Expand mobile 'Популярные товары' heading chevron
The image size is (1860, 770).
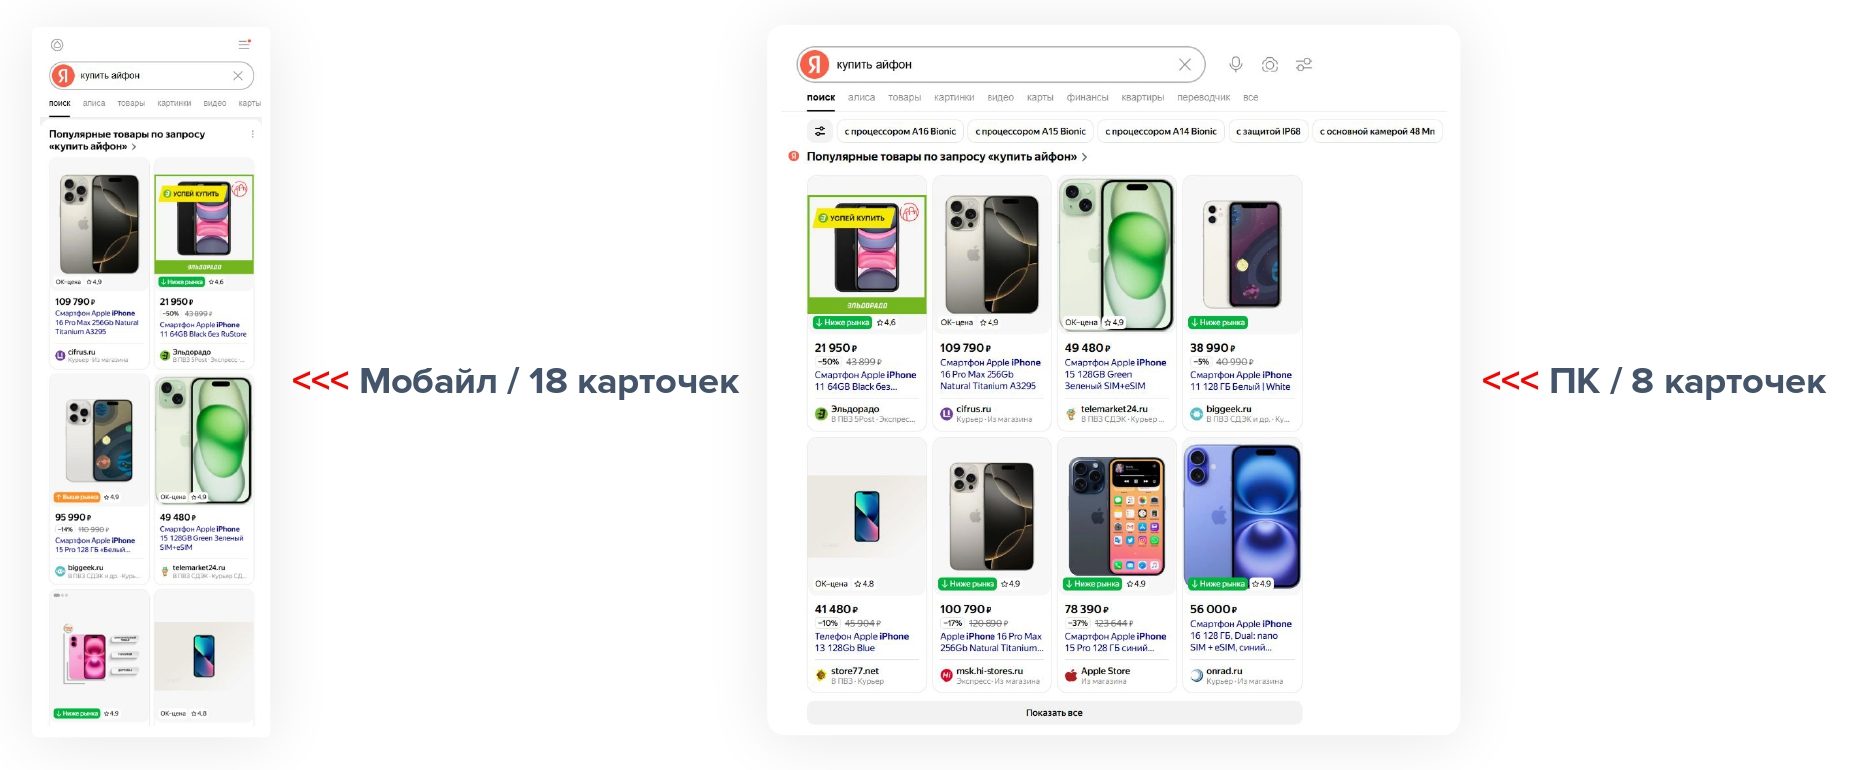tap(134, 147)
